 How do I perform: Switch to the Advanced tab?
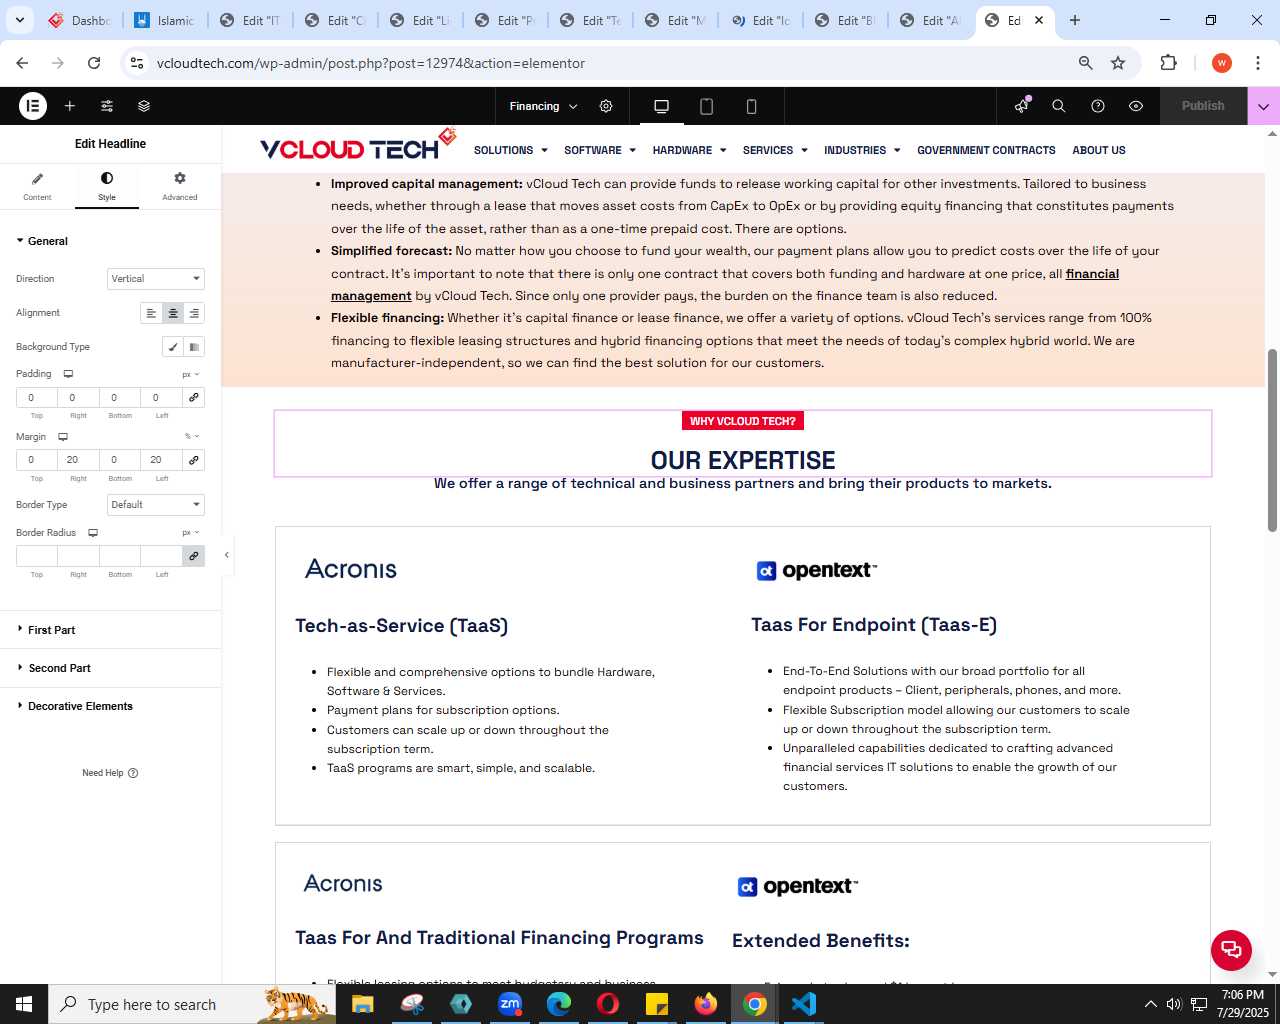(x=180, y=186)
